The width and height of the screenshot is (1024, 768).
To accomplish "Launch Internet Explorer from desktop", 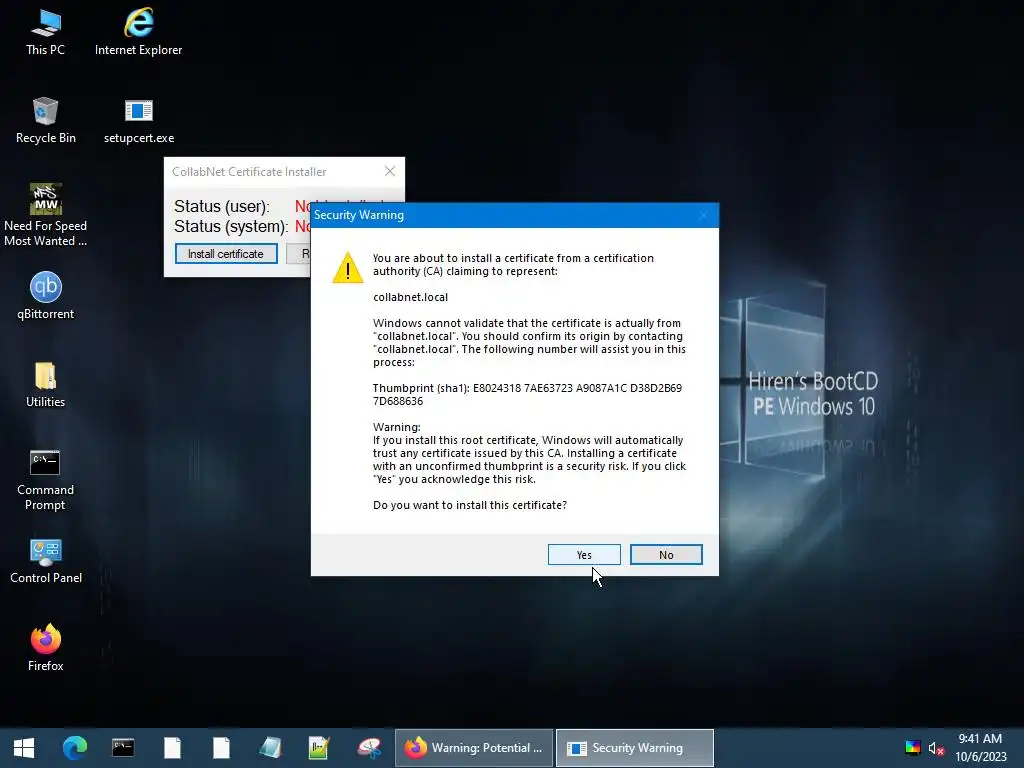I will click(138, 33).
